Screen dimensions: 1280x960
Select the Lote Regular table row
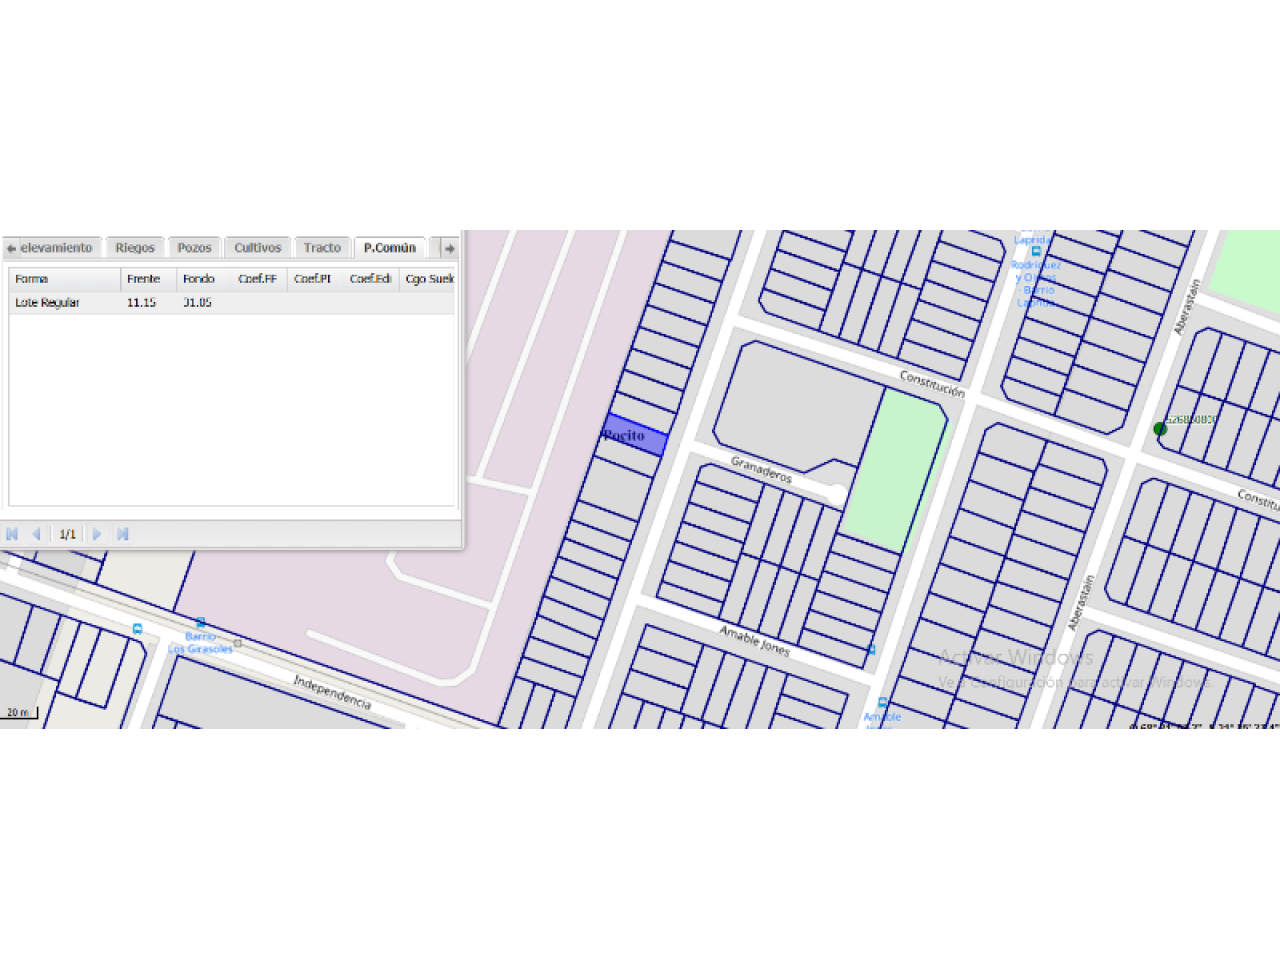[230, 302]
